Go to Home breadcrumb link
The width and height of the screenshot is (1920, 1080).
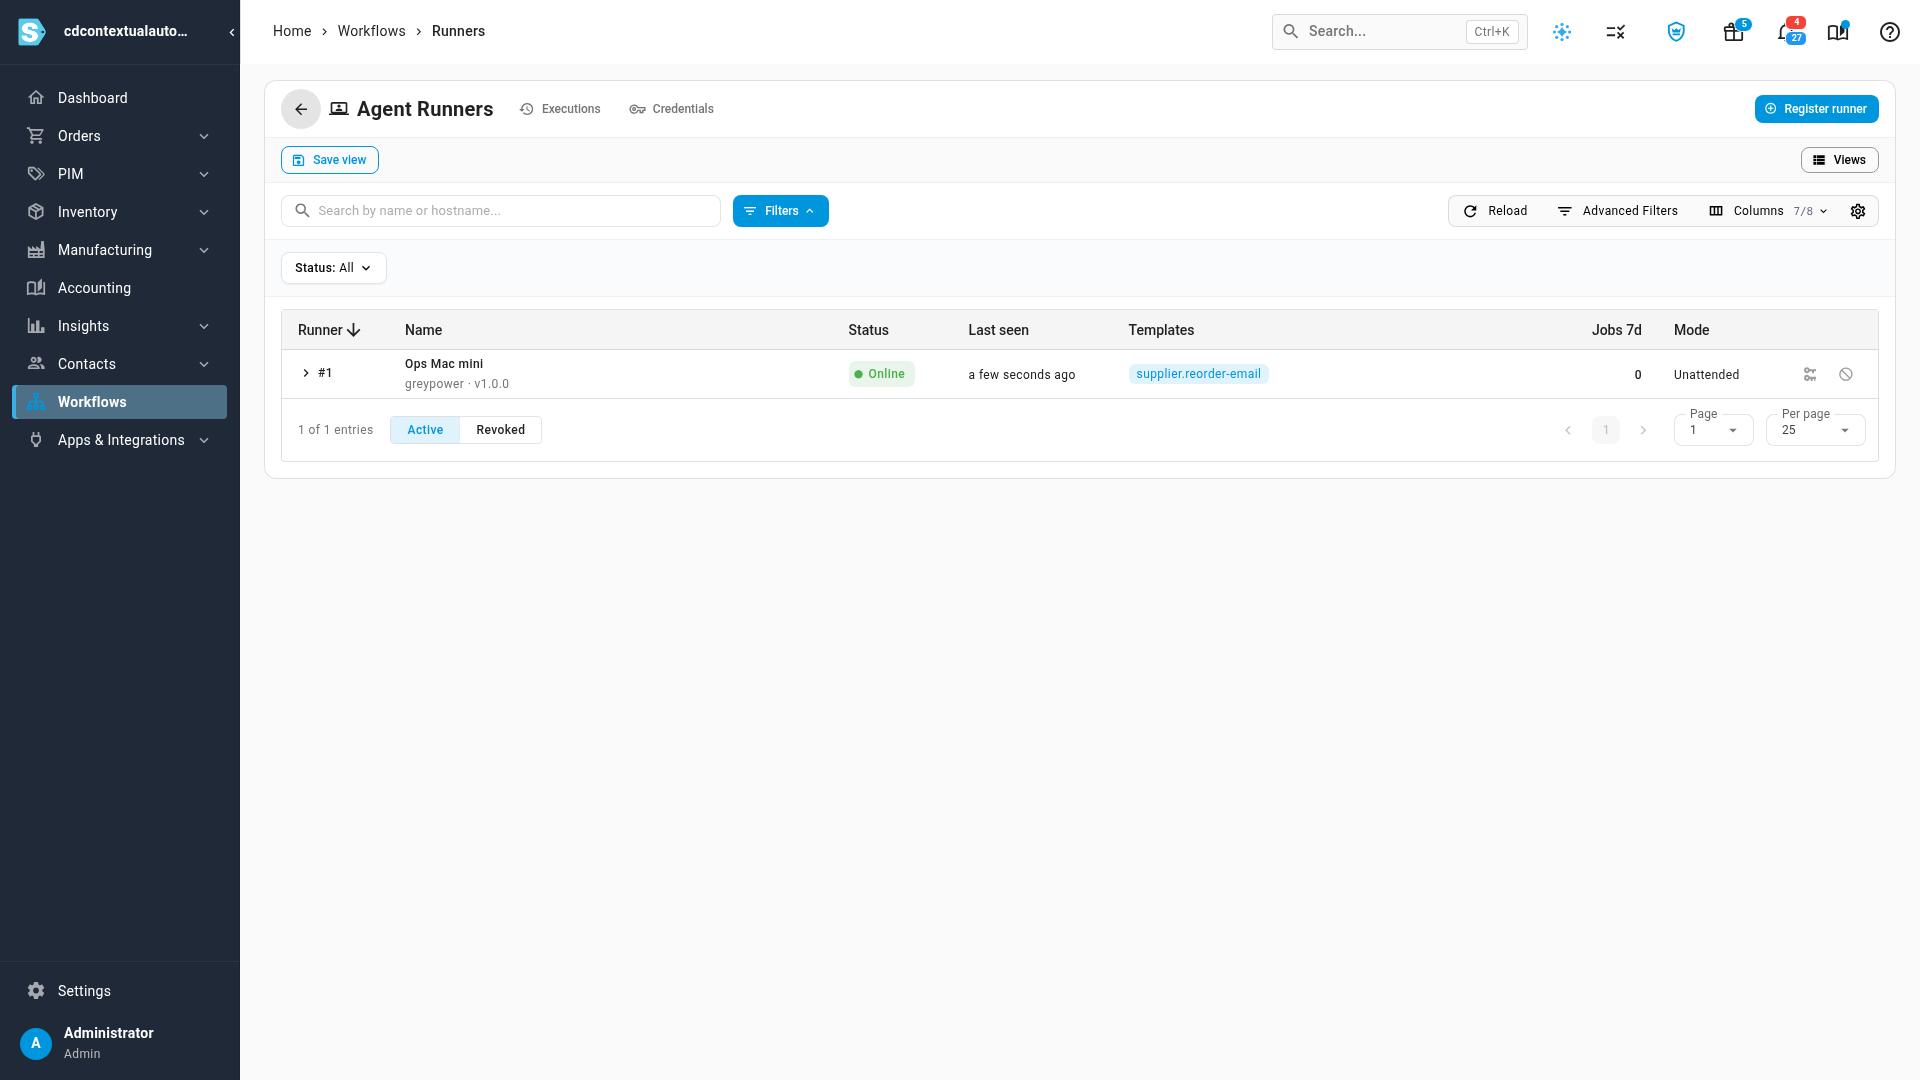point(292,31)
